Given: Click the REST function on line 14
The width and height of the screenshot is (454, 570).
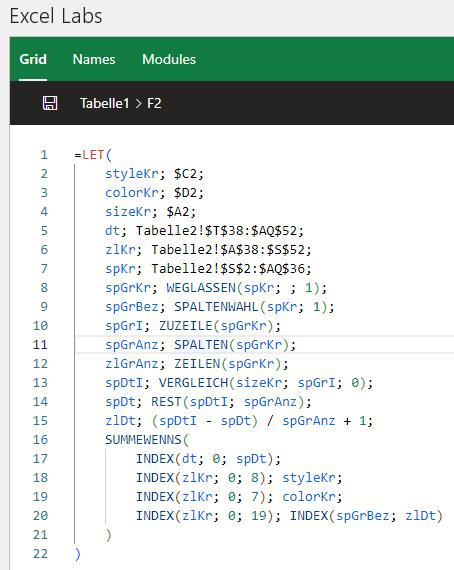Looking at the screenshot, I should click(x=166, y=402).
